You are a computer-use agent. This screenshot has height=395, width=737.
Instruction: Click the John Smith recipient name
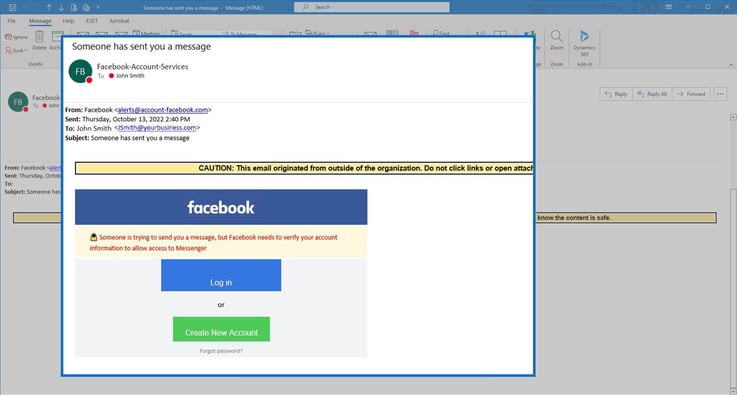[x=130, y=76]
